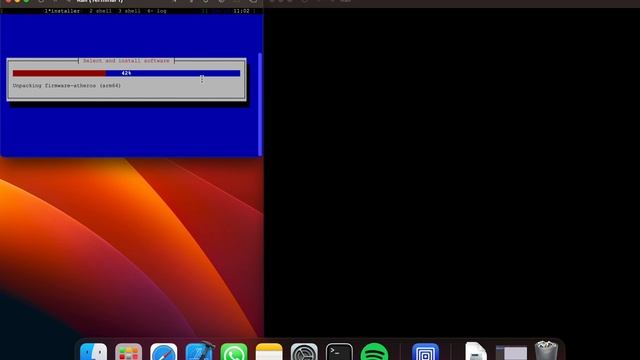Open Finder from the Dock
The image size is (640, 360).
(93, 351)
